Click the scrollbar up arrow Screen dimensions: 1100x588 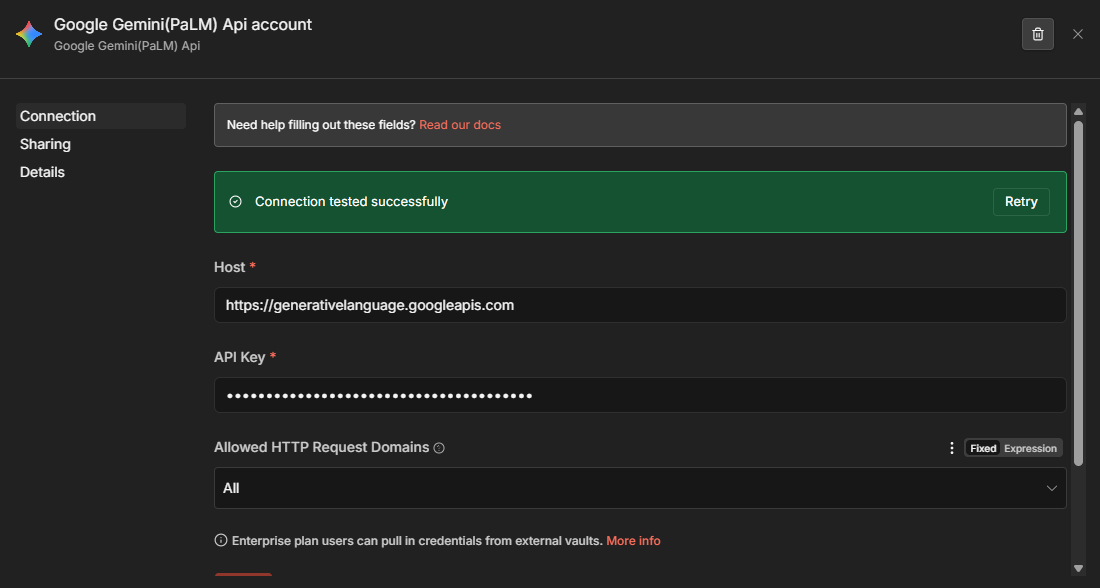pyautogui.click(x=1078, y=112)
